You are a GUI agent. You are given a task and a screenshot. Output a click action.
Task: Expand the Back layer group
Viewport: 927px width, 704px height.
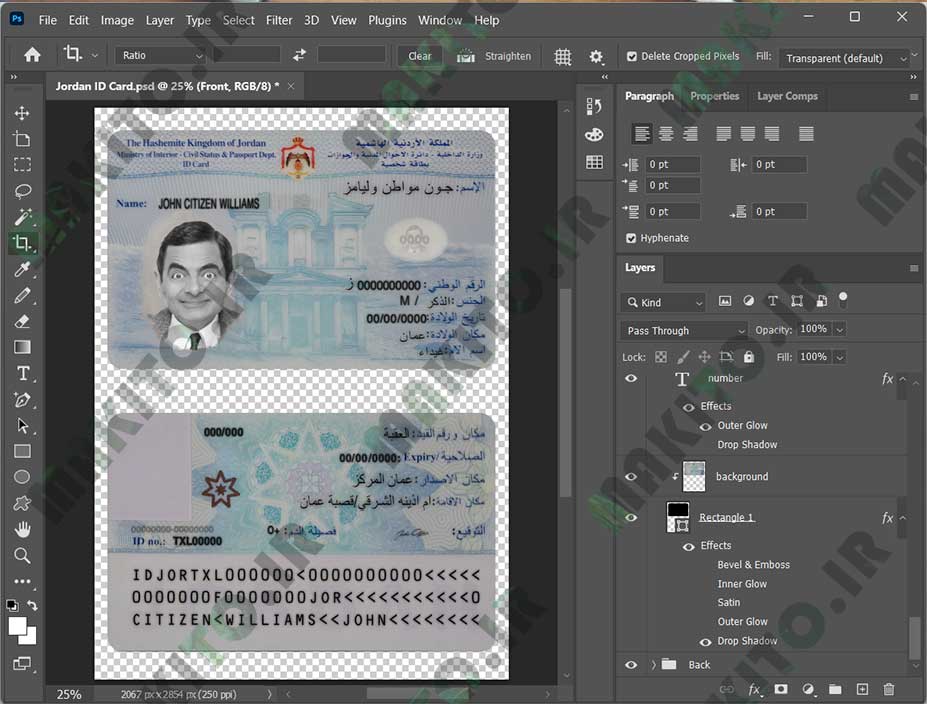tap(653, 665)
